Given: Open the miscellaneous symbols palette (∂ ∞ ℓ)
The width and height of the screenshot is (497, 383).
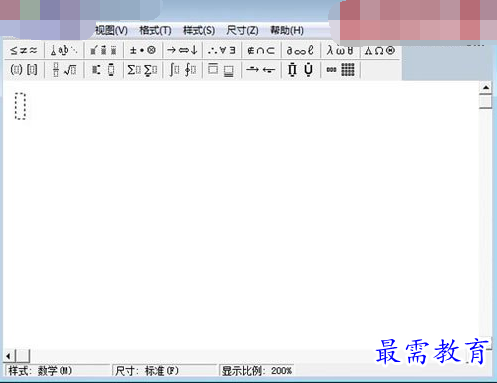Looking at the screenshot, I should (300, 50).
